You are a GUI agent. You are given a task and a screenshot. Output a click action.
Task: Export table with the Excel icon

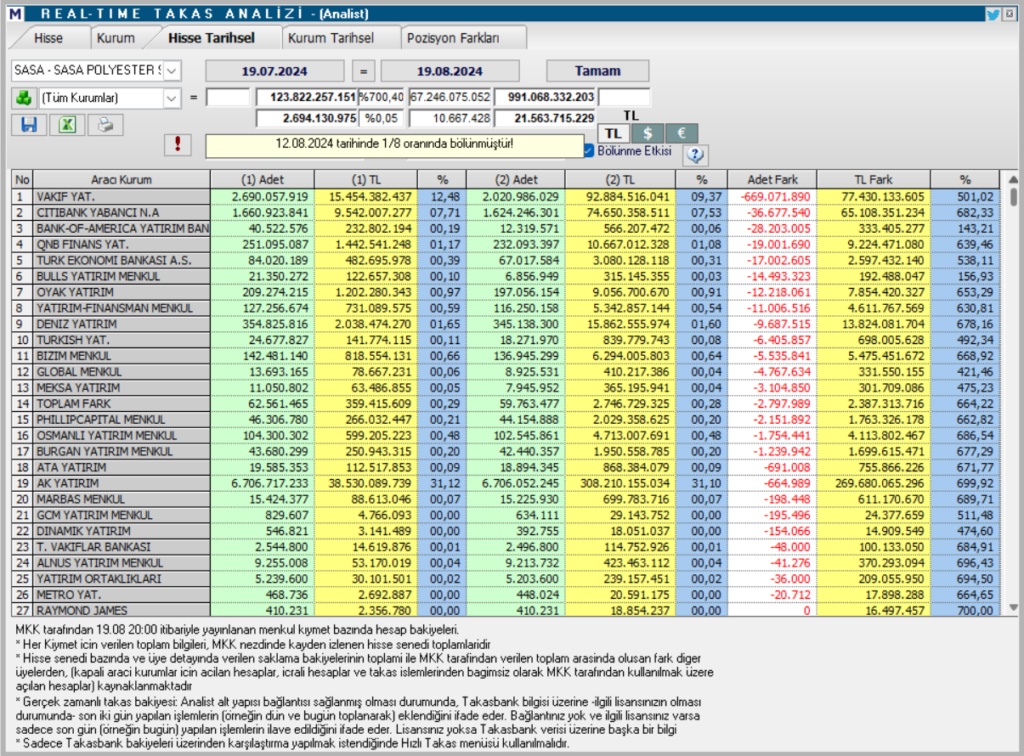point(67,125)
